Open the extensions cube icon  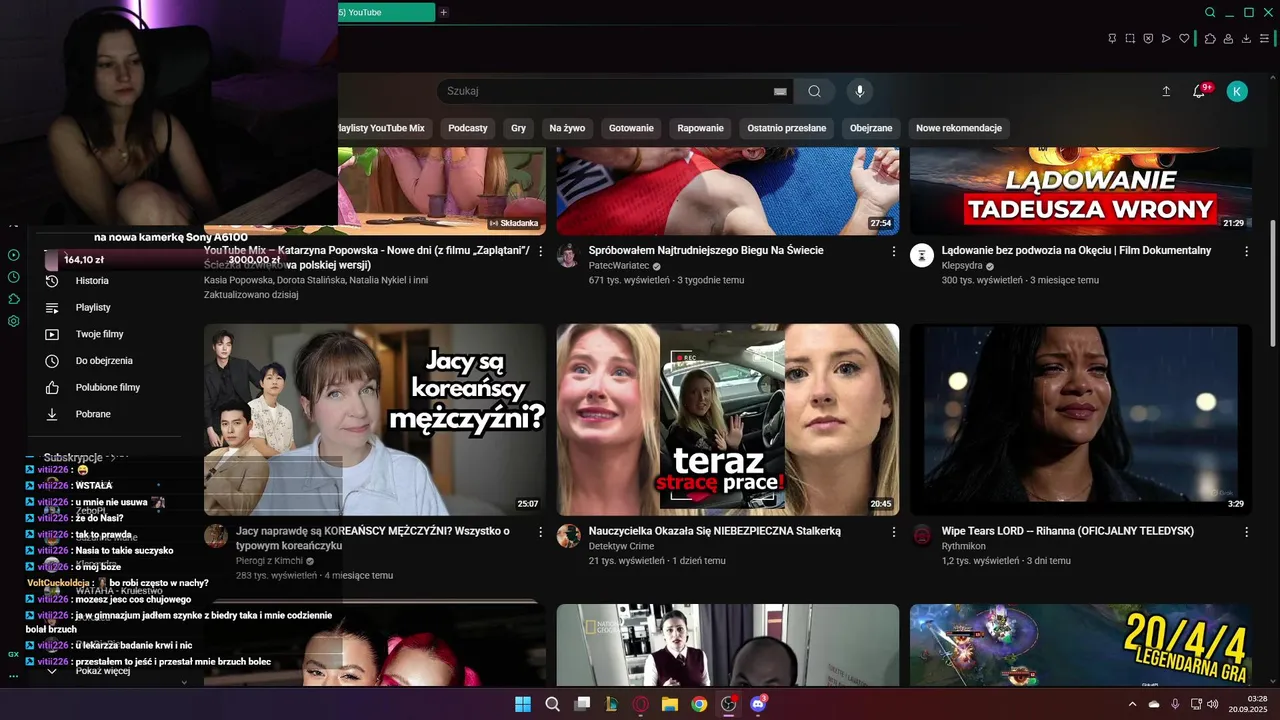coord(1210,39)
